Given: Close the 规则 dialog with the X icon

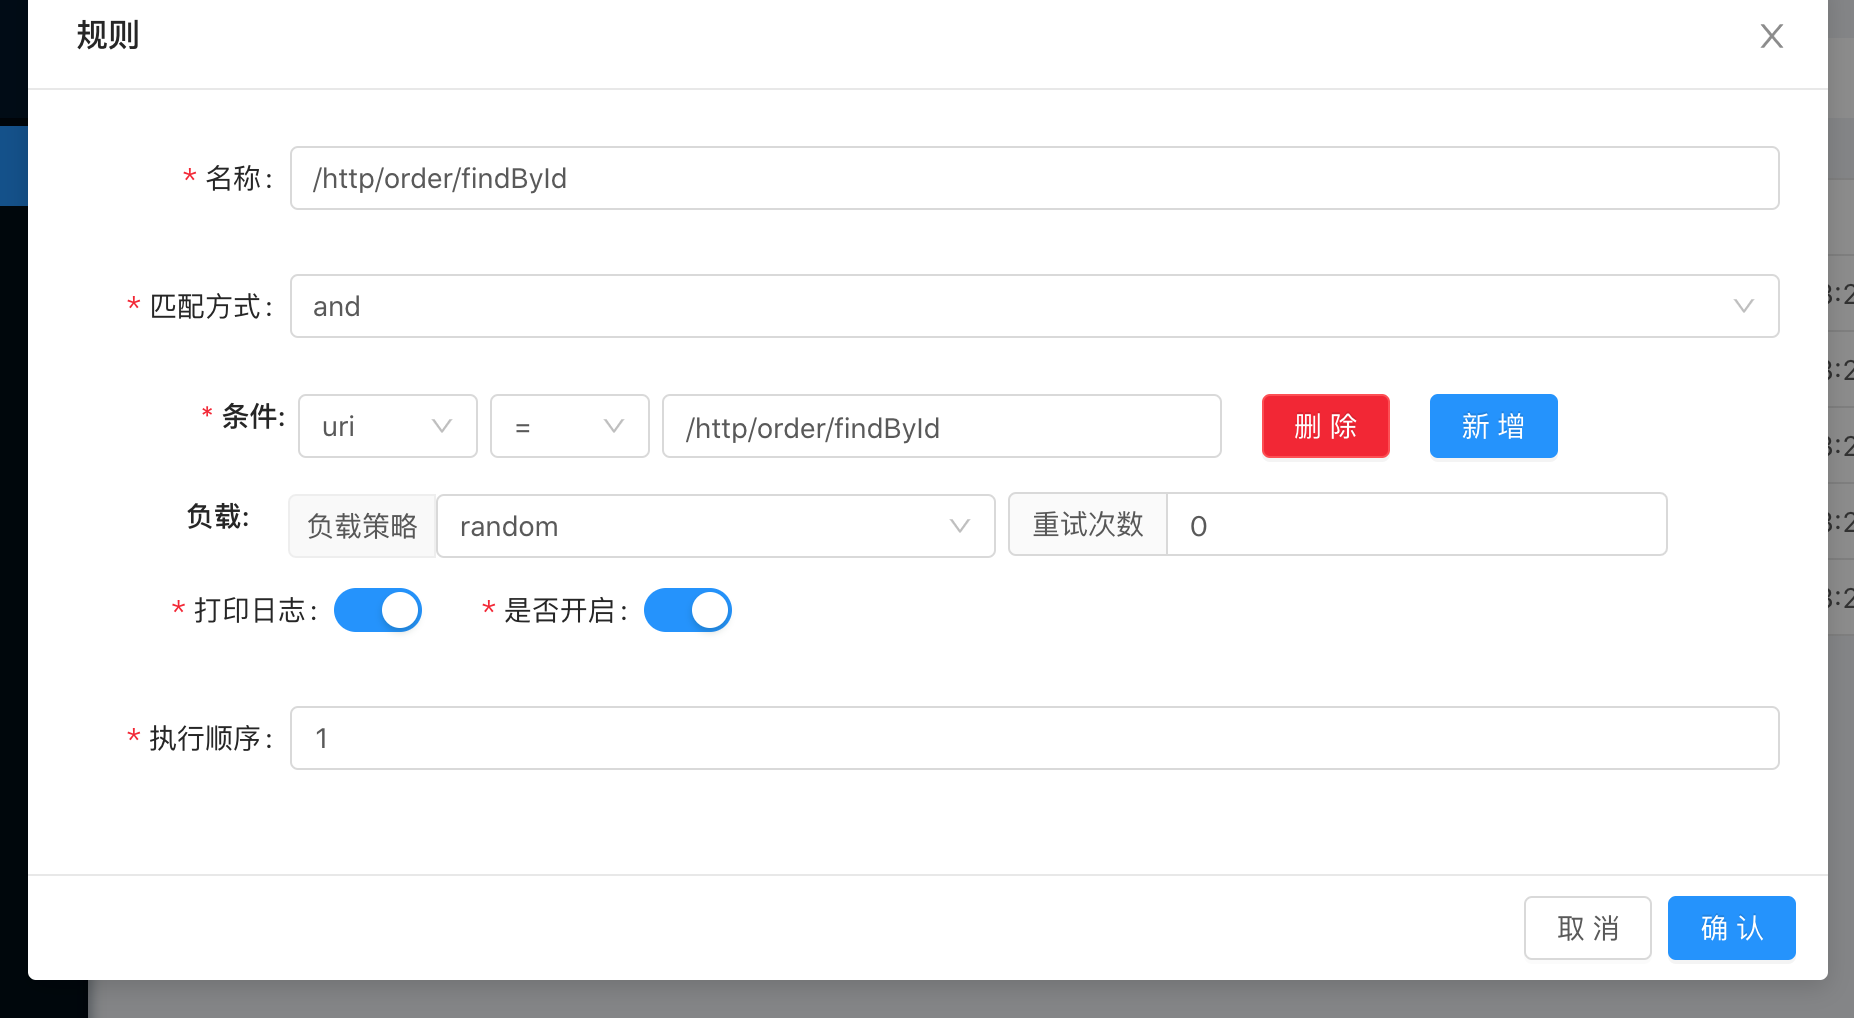Looking at the screenshot, I should [x=1771, y=36].
